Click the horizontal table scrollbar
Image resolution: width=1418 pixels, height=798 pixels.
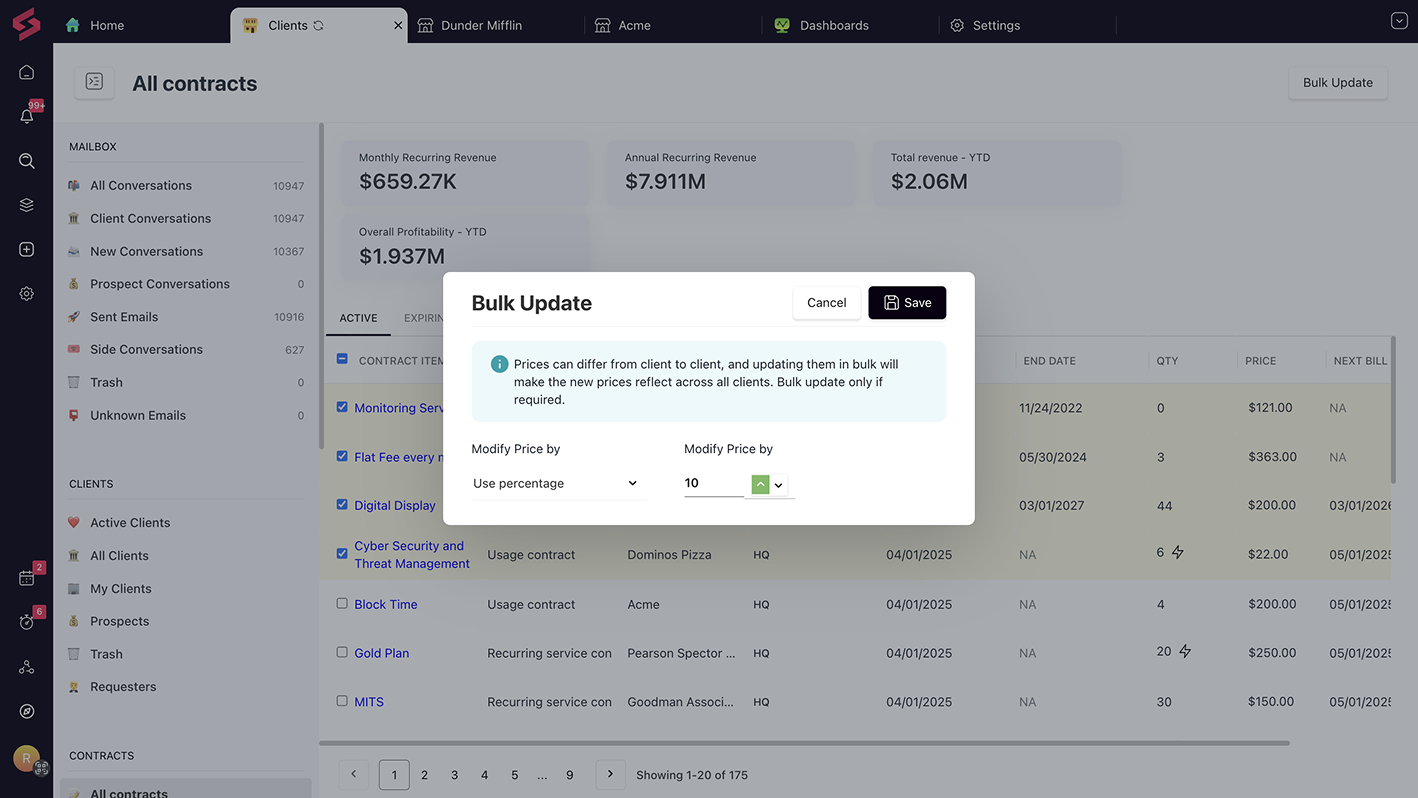pos(804,743)
